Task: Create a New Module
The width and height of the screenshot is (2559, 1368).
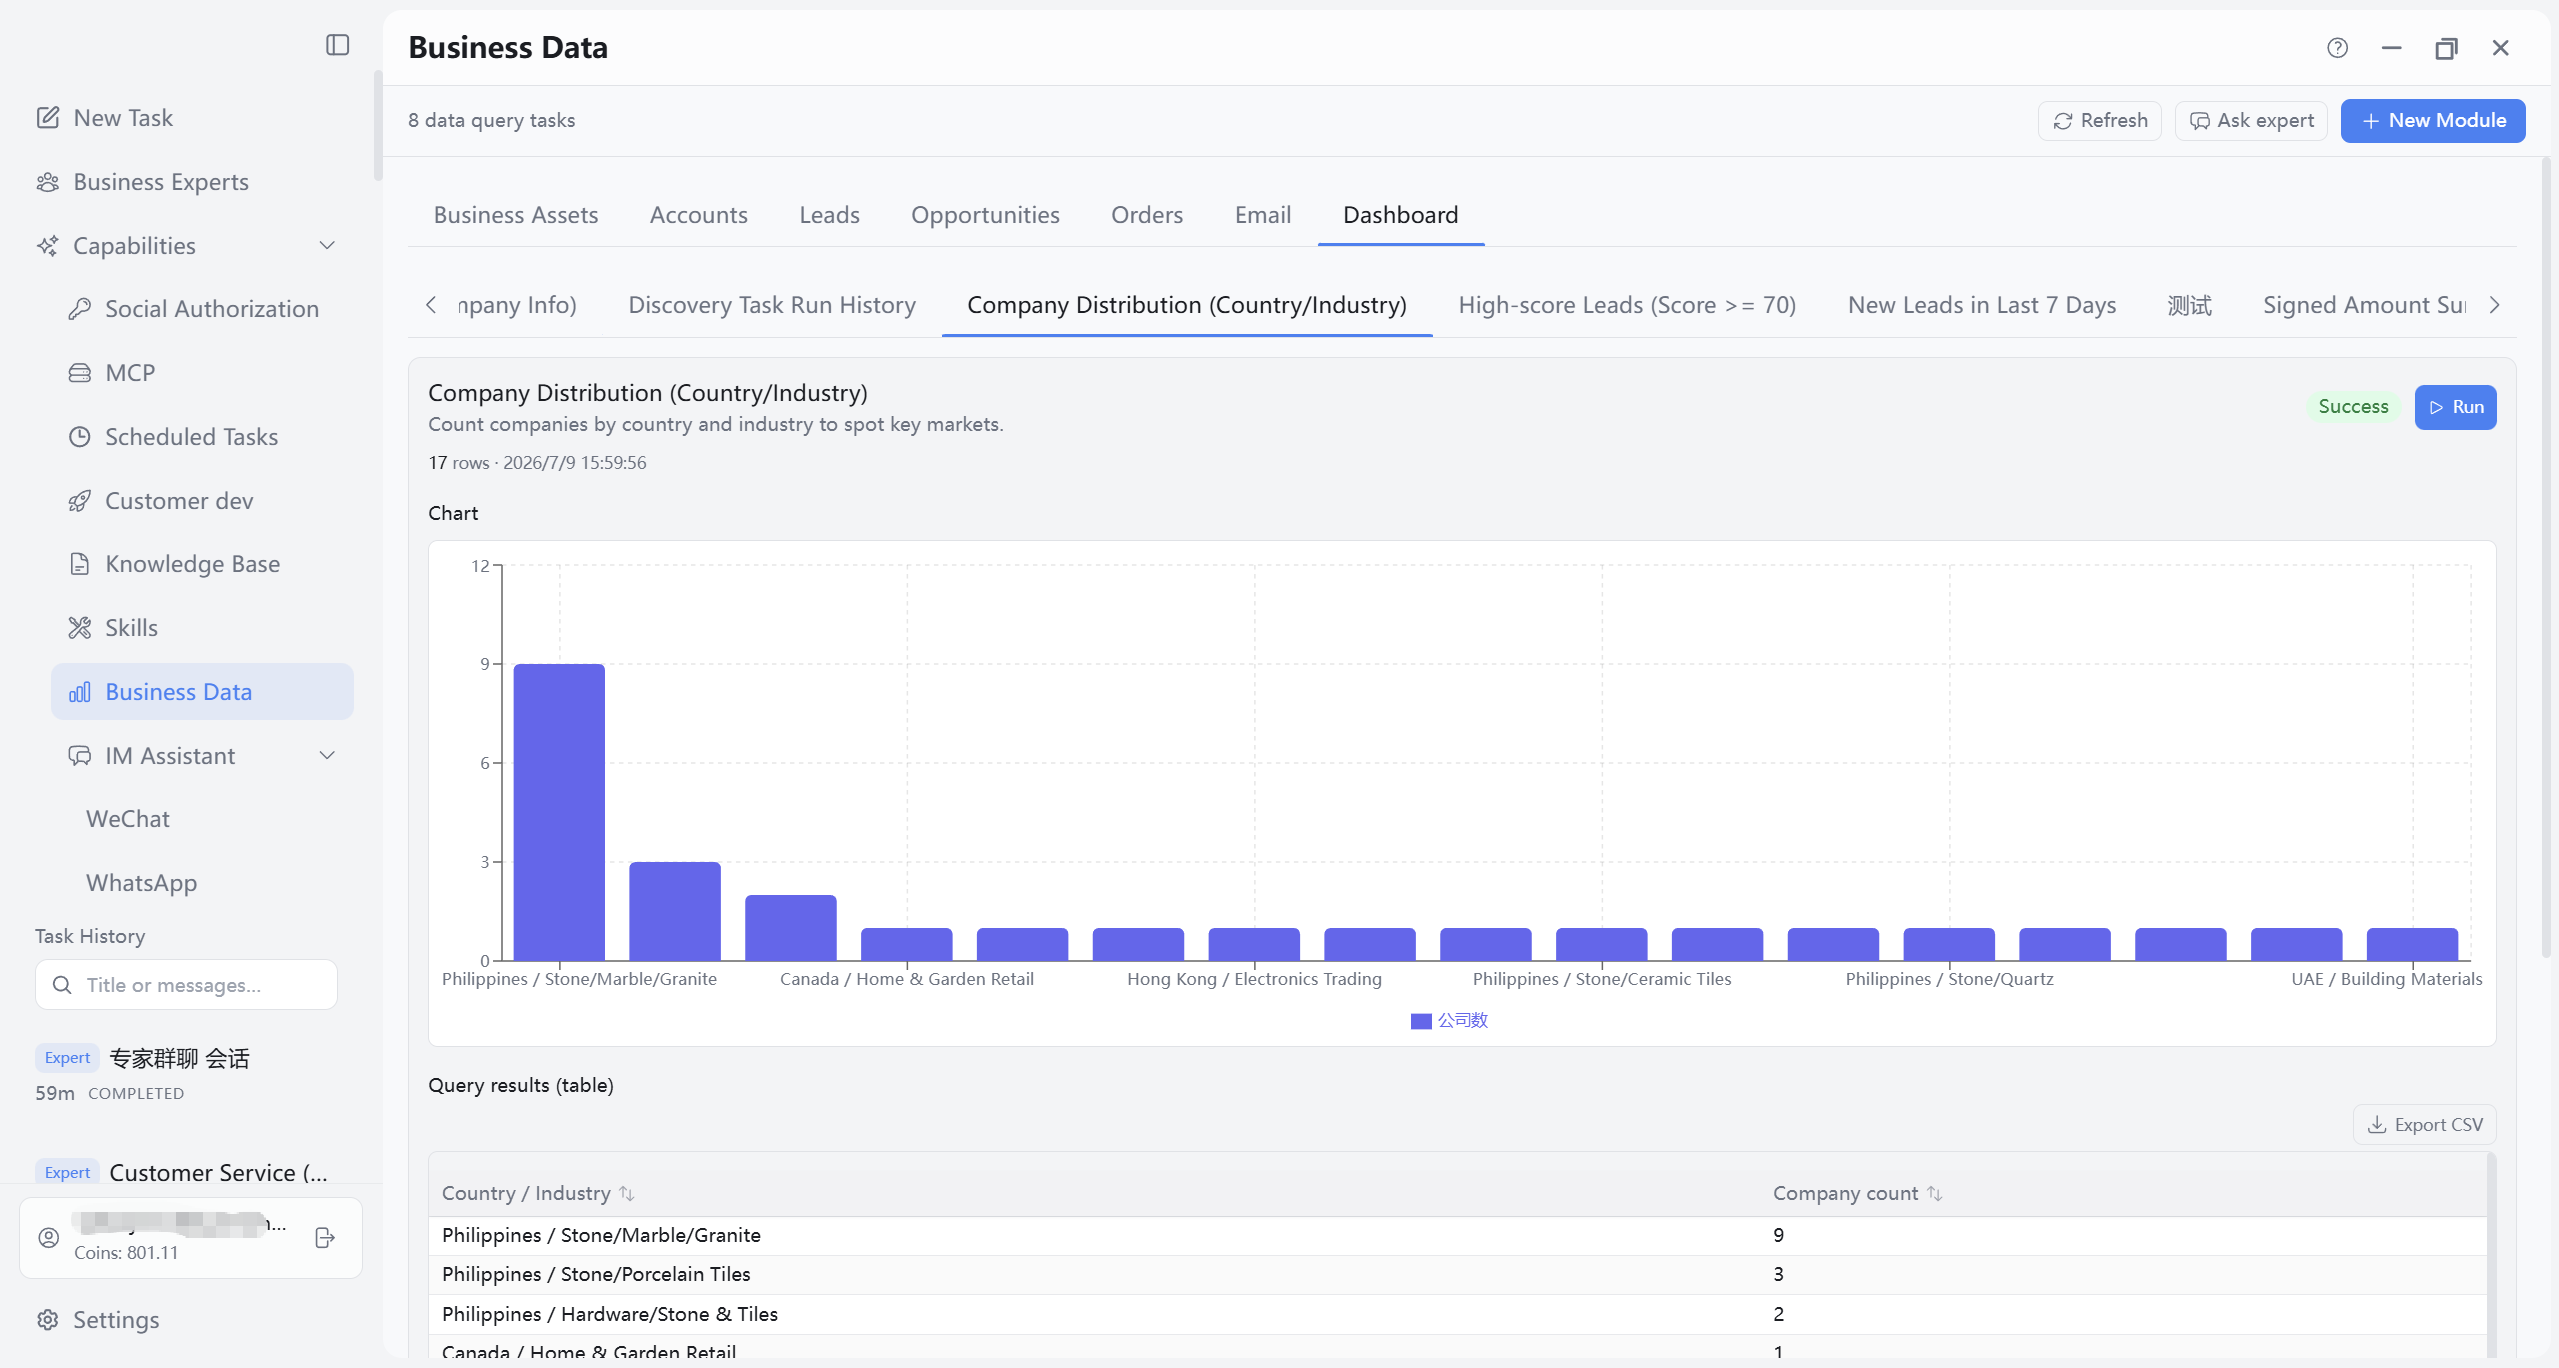Action: pyautogui.click(x=2433, y=121)
